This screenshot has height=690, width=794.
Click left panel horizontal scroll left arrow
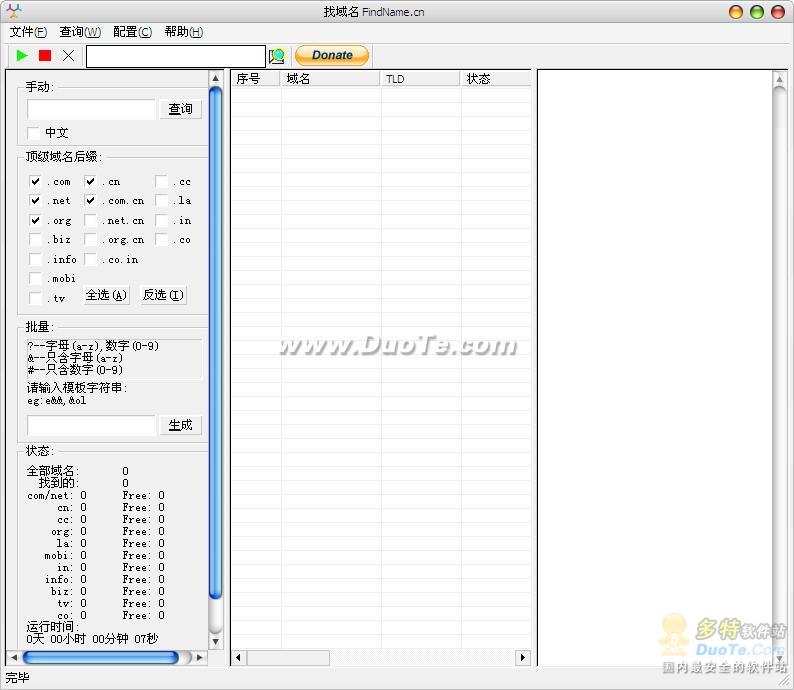tap(14, 657)
